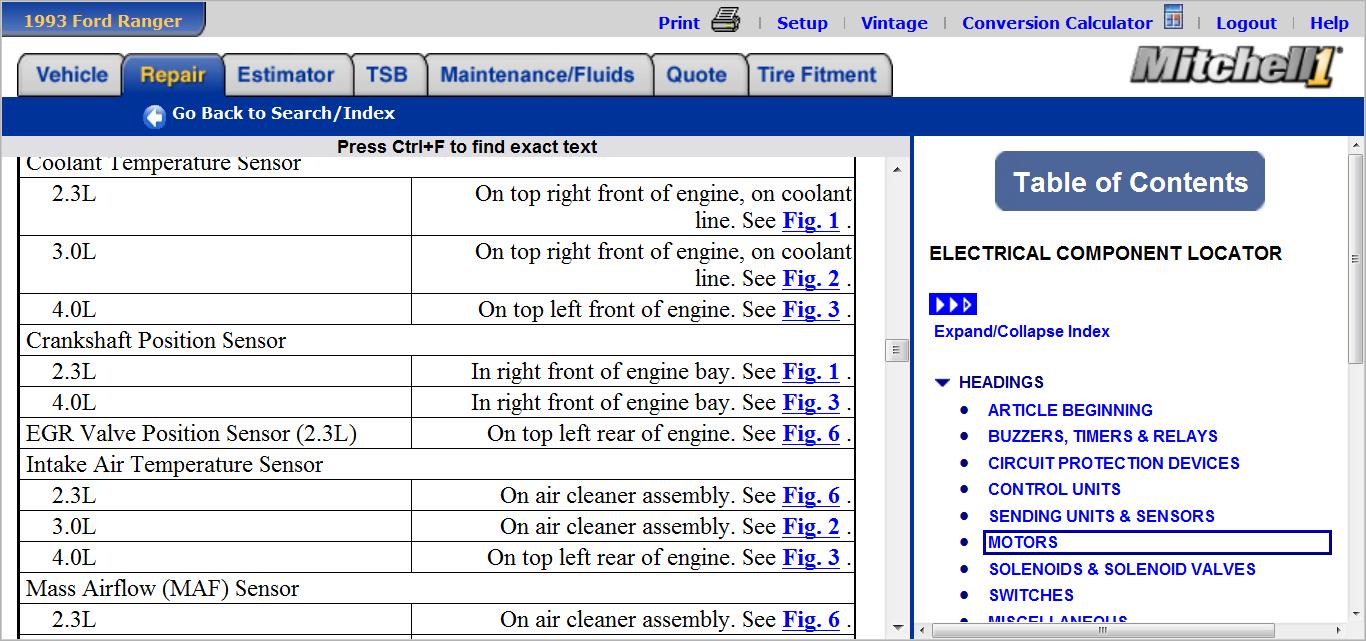1366x641 pixels.
Task: Click the Table of Contents button
Action: coord(1130,182)
